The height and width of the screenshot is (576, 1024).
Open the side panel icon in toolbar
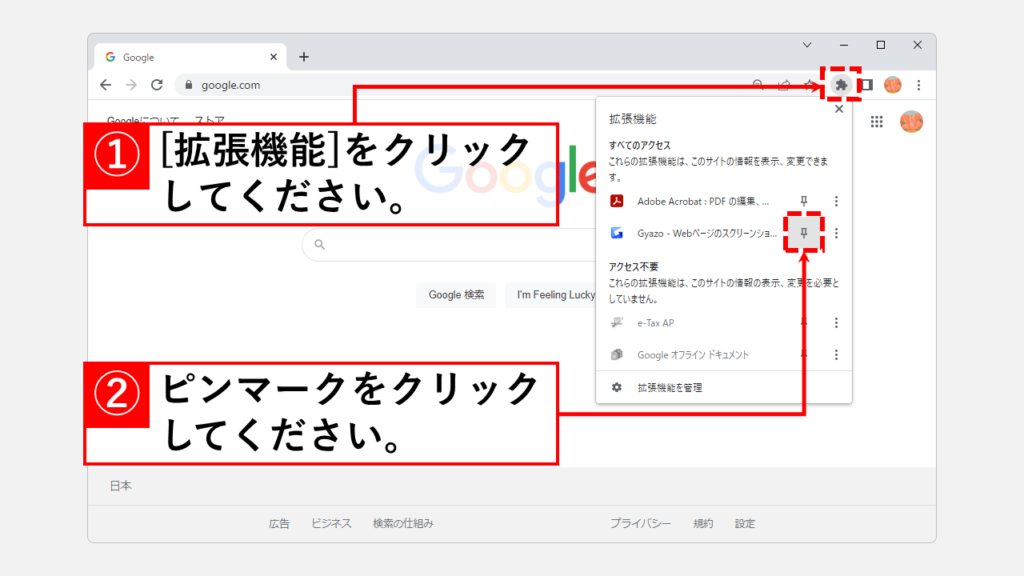(x=866, y=85)
